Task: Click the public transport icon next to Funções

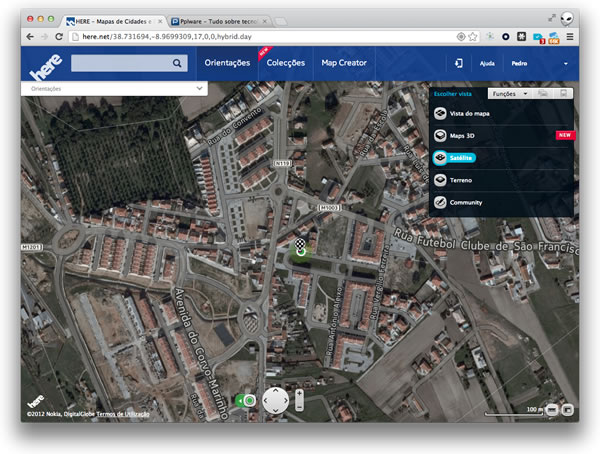Action: point(563,93)
